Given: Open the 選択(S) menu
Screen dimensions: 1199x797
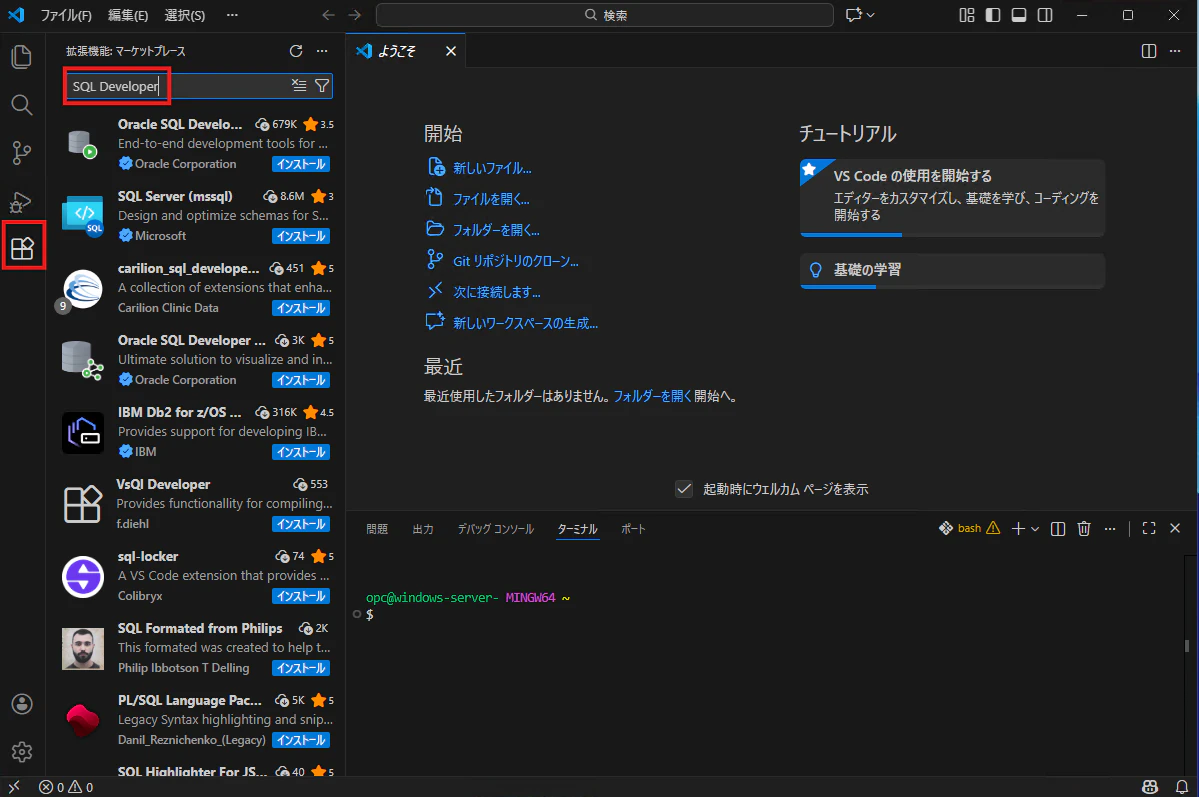Looking at the screenshot, I should [184, 15].
